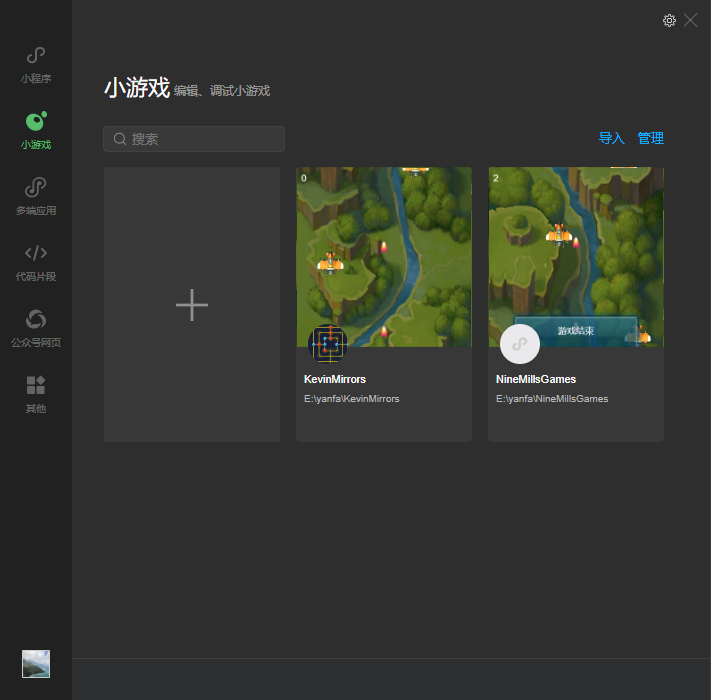This screenshot has width=711, height=700.
Task: Go to the 公众号网页 section
Action: click(36, 328)
